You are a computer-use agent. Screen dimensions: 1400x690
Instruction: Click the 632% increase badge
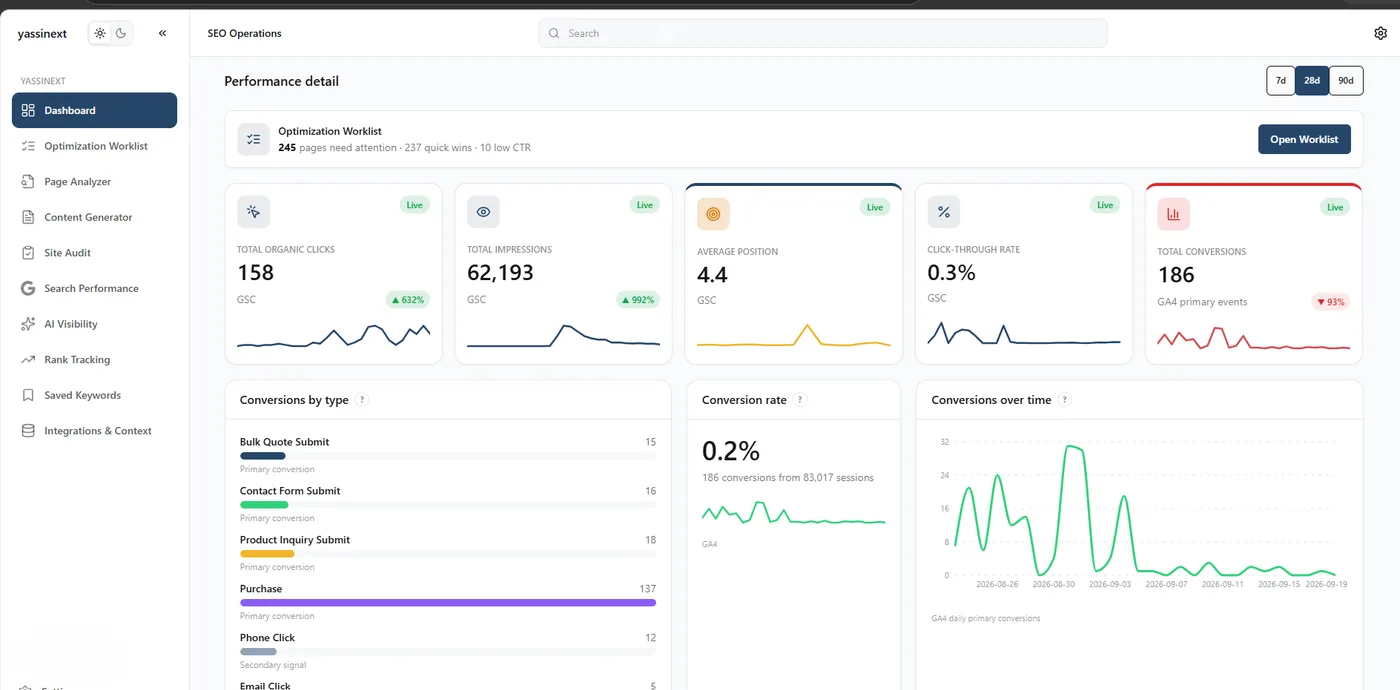coord(408,300)
